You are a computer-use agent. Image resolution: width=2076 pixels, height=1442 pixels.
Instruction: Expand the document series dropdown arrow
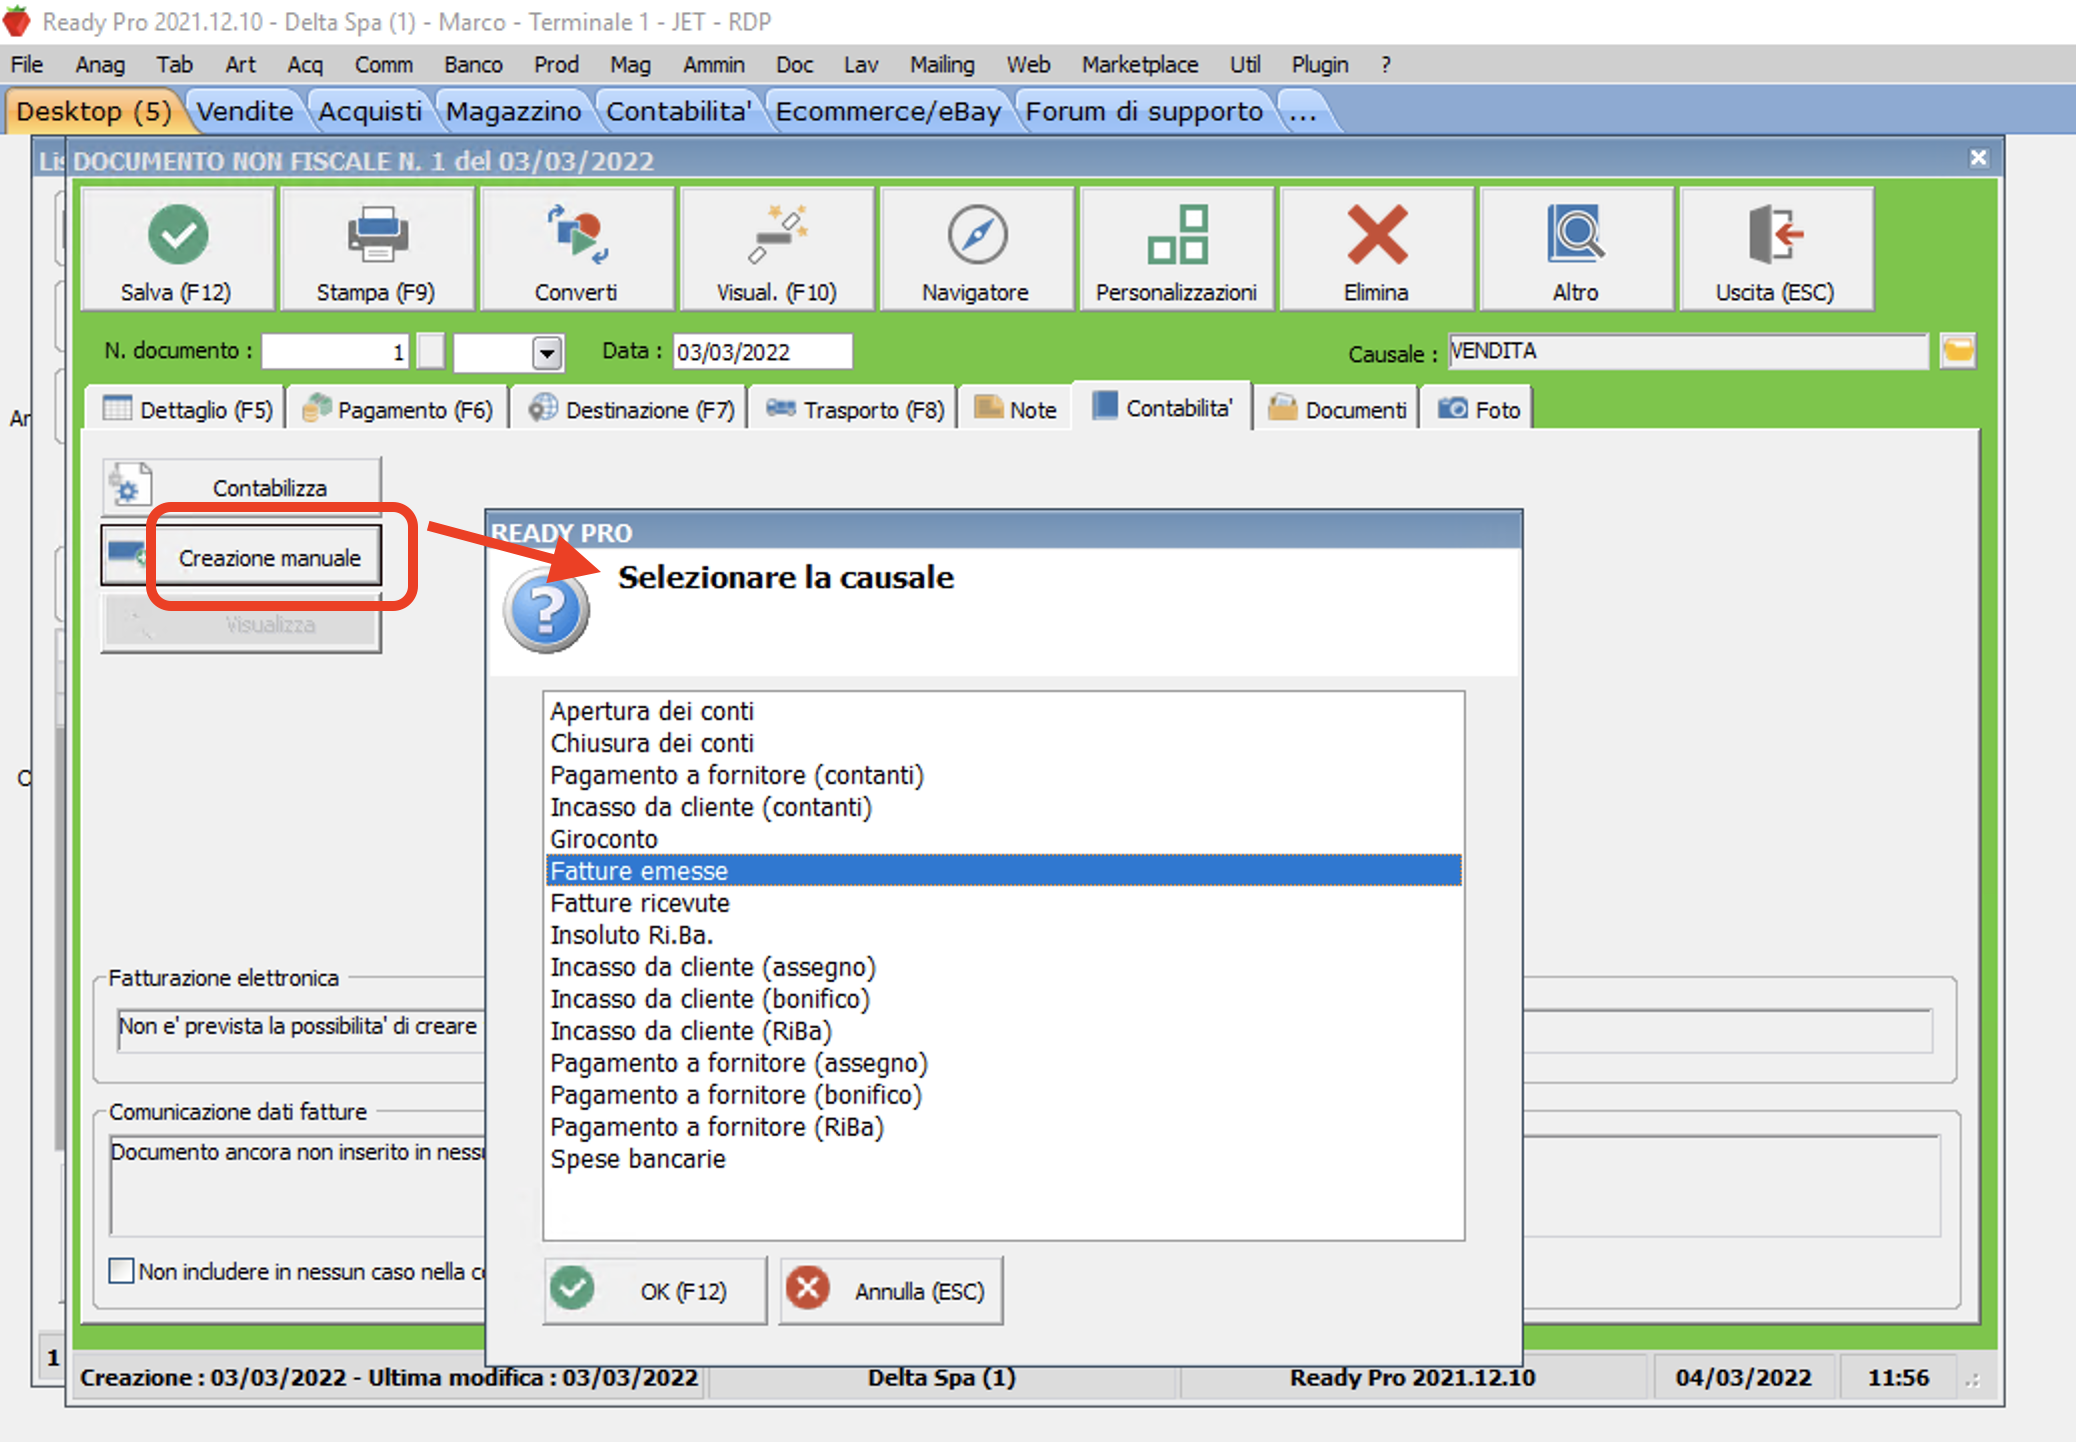tap(547, 352)
